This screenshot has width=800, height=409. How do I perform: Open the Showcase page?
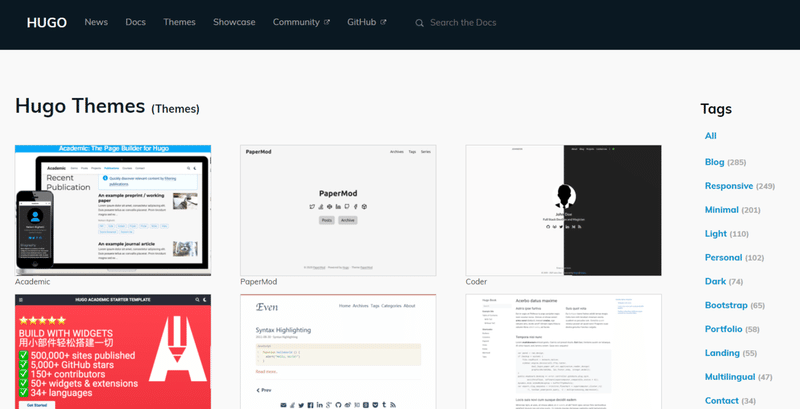click(234, 22)
